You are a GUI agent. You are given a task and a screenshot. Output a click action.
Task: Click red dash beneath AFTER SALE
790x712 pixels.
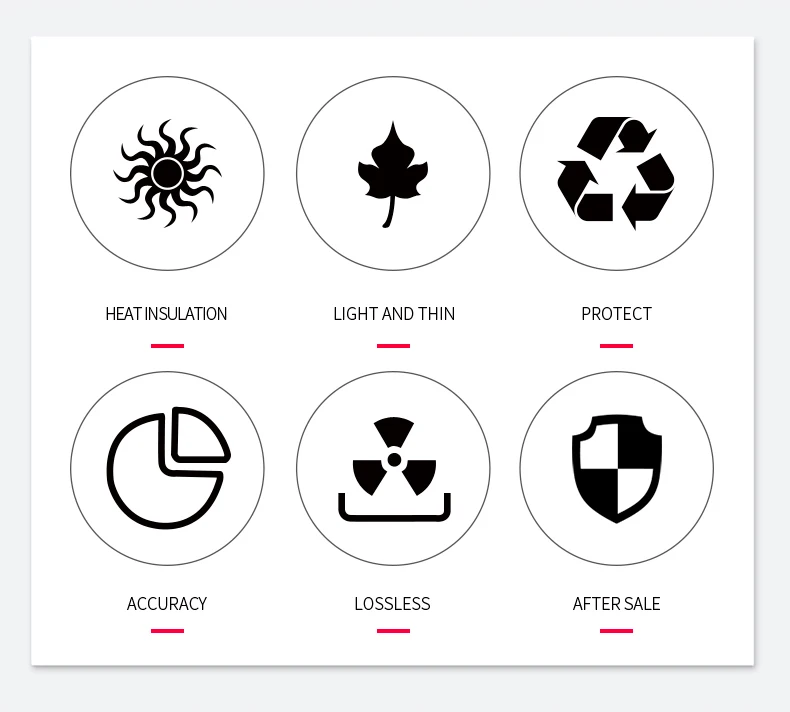click(x=616, y=631)
